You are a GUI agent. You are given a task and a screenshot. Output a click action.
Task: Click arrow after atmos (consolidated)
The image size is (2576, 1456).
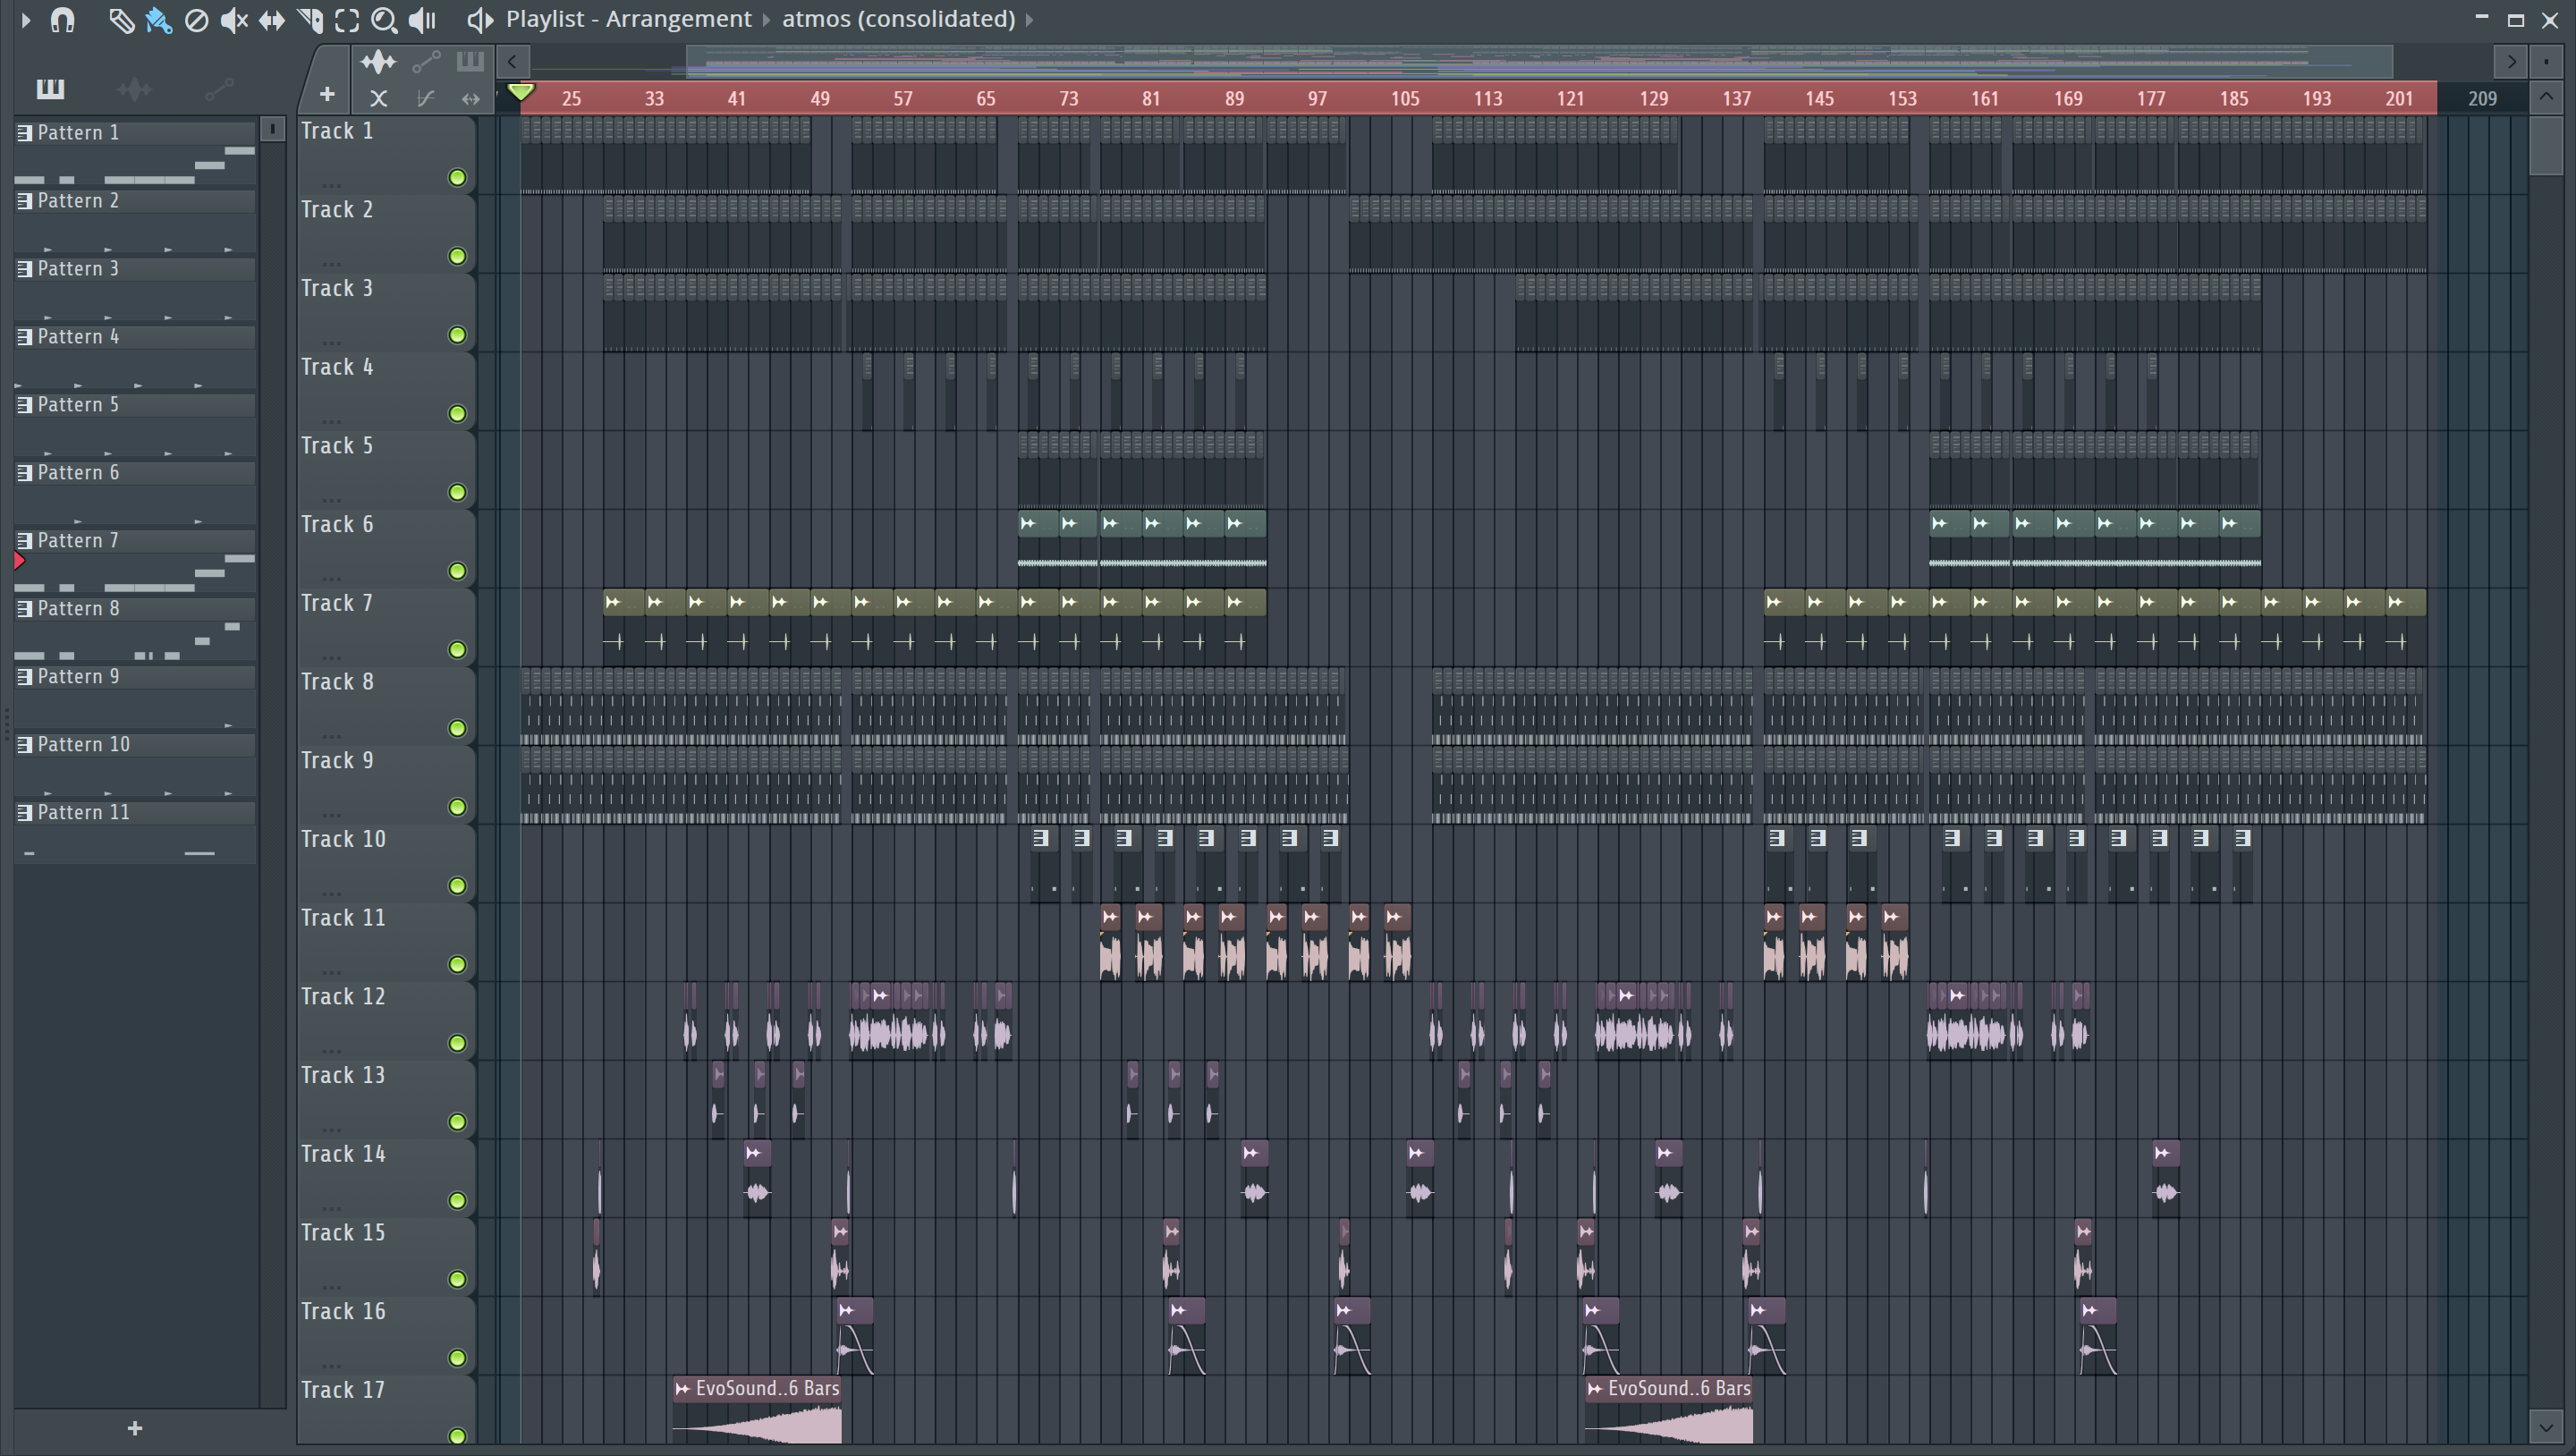coord(1029,19)
